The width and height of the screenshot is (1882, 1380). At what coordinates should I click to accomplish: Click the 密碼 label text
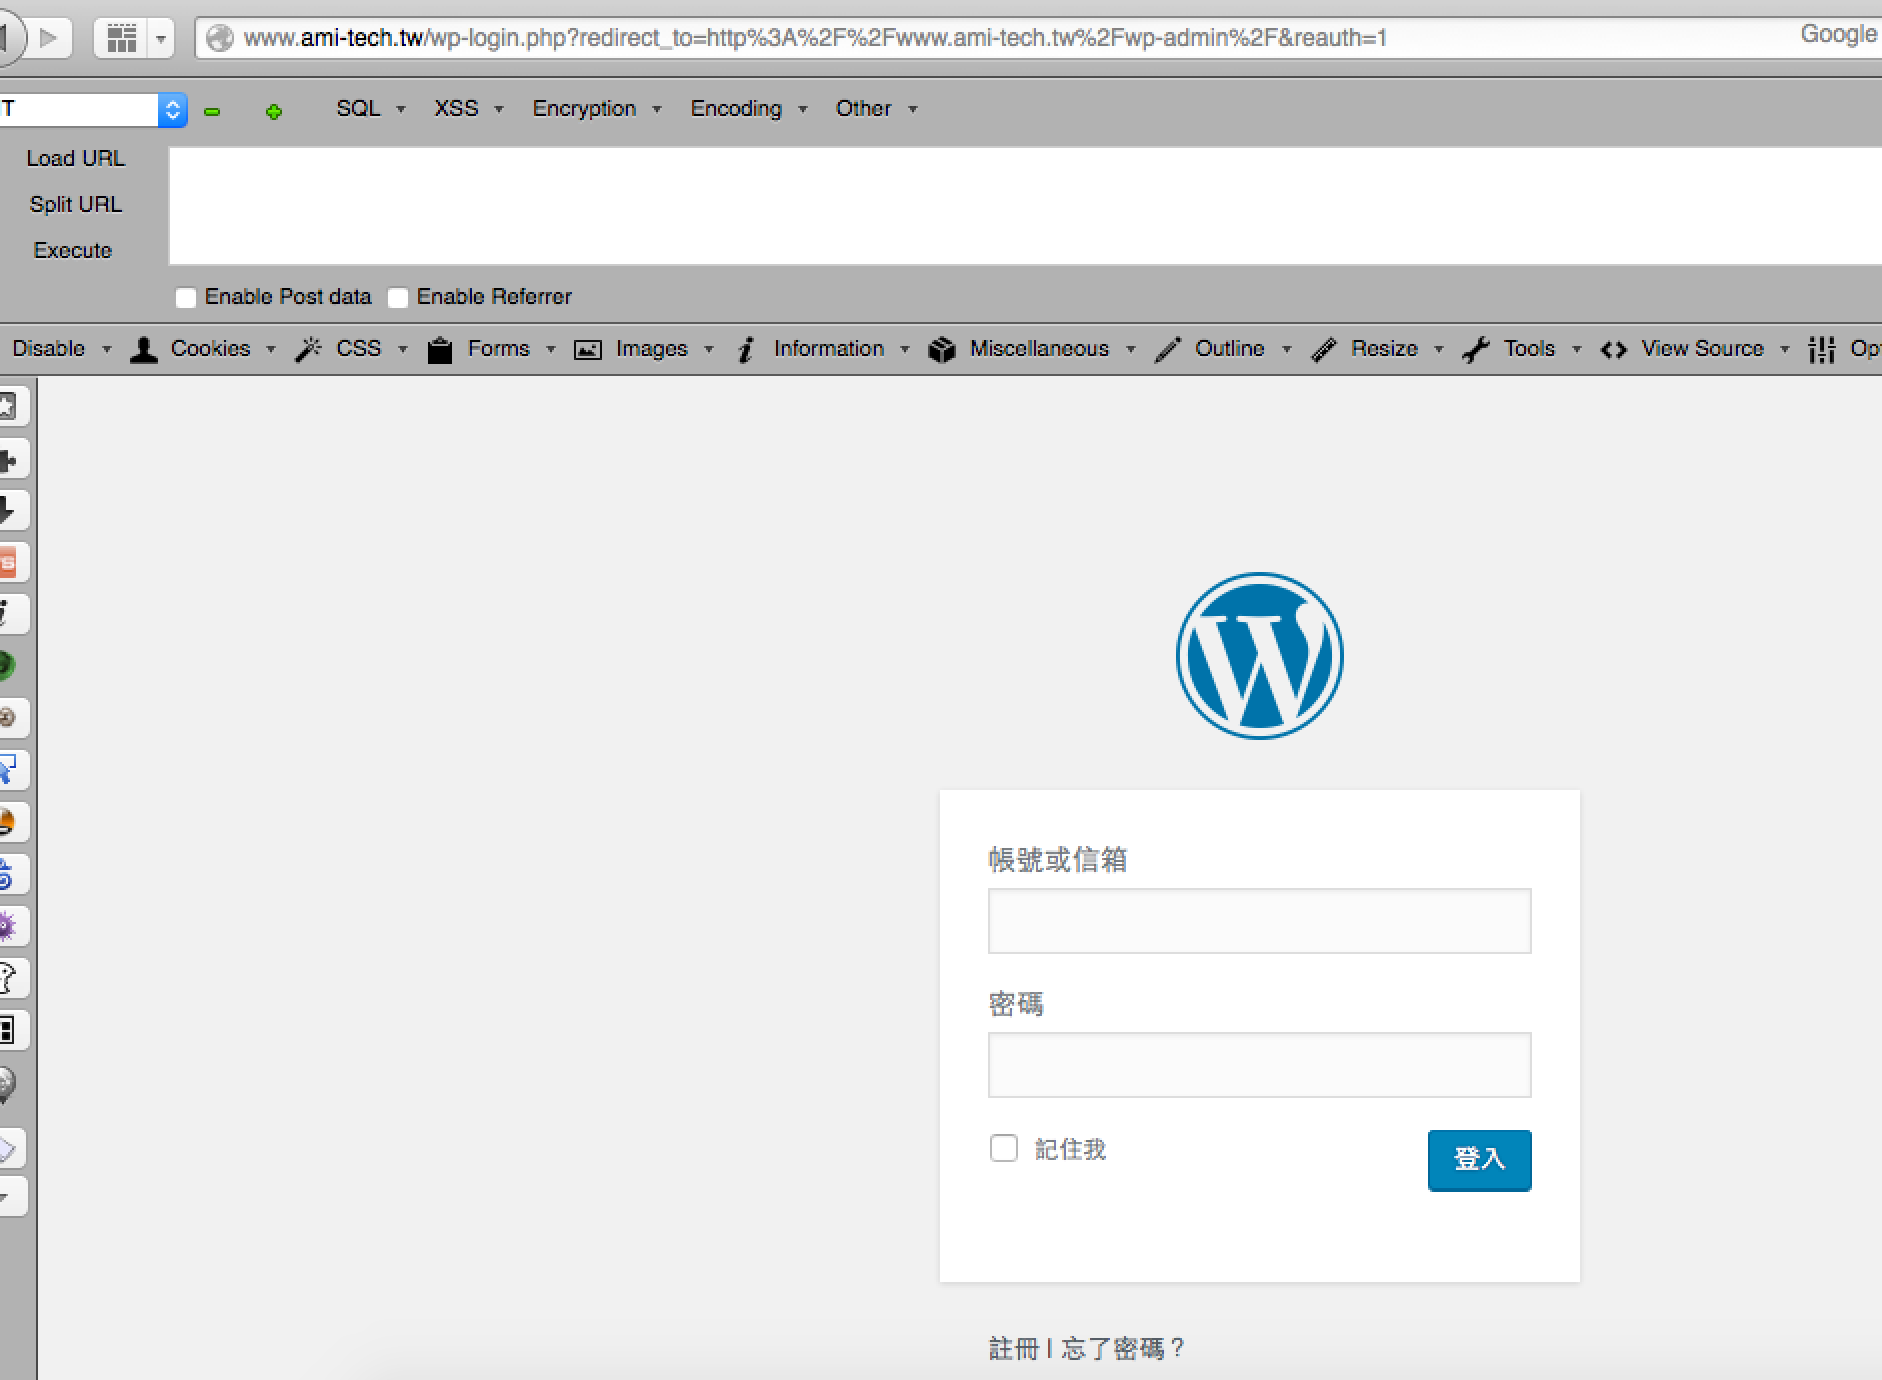click(1016, 1004)
